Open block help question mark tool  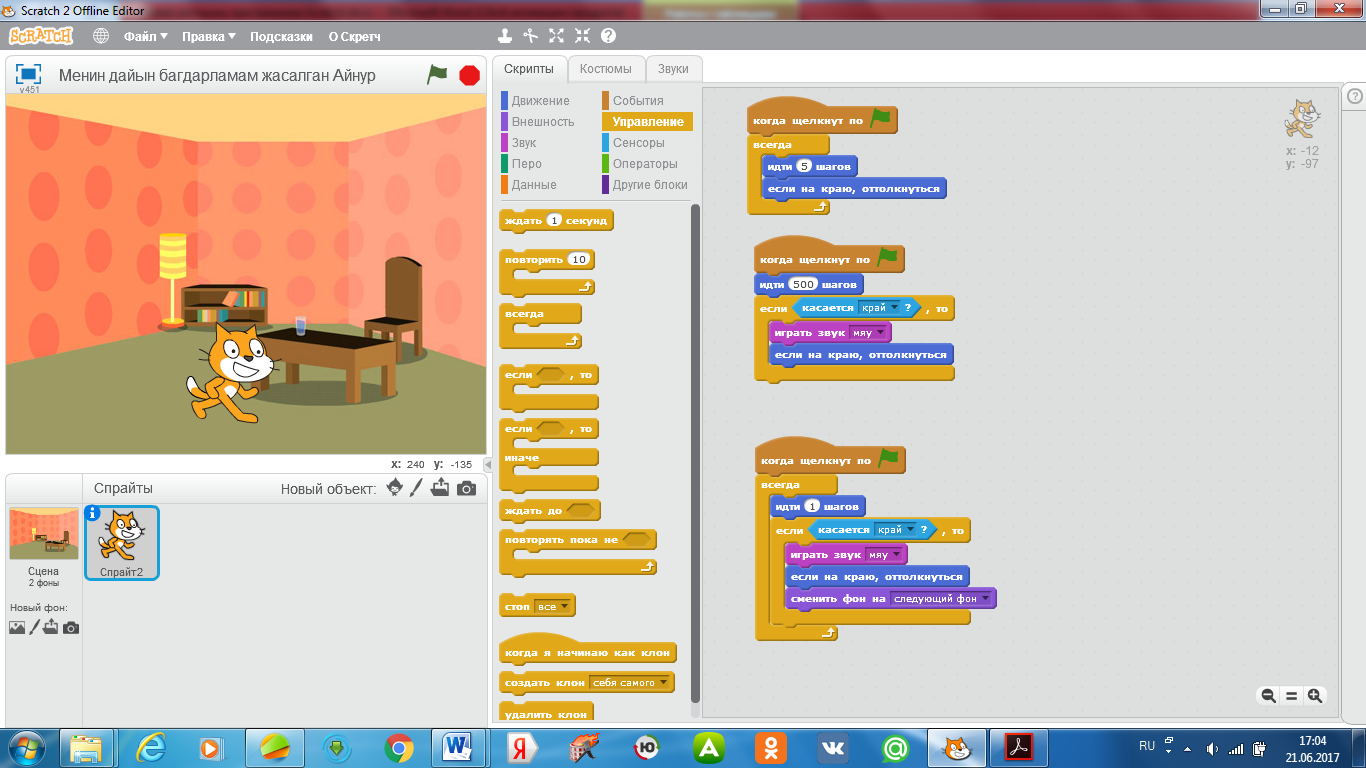tap(608, 36)
